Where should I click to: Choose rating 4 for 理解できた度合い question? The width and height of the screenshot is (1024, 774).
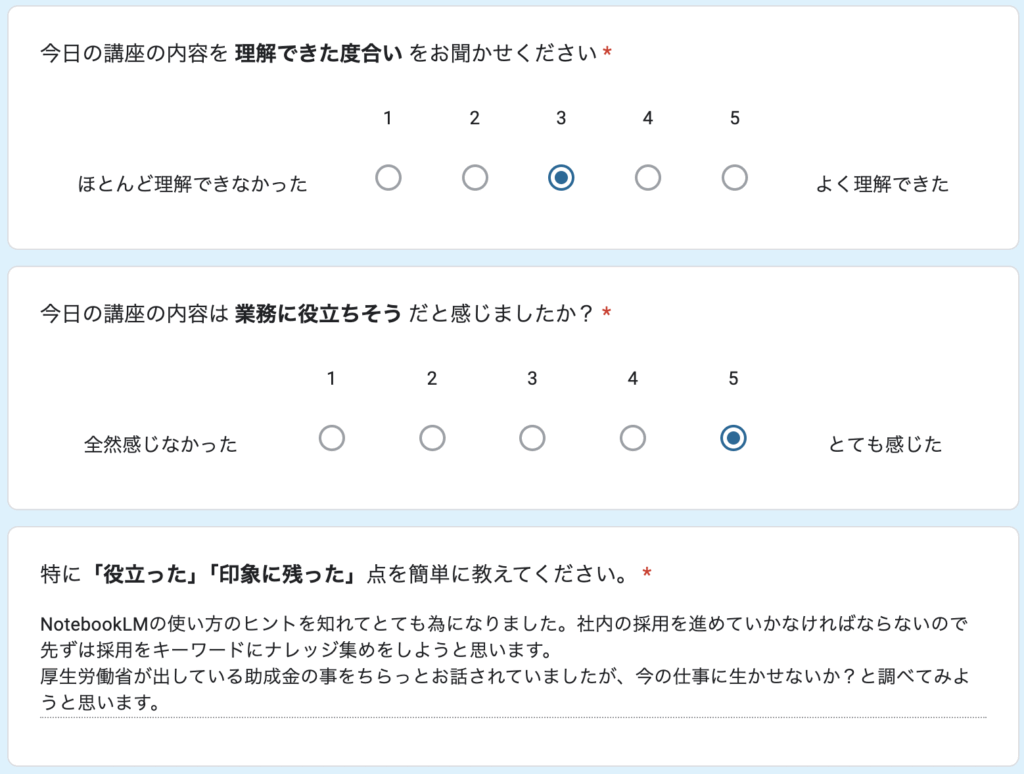click(648, 178)
